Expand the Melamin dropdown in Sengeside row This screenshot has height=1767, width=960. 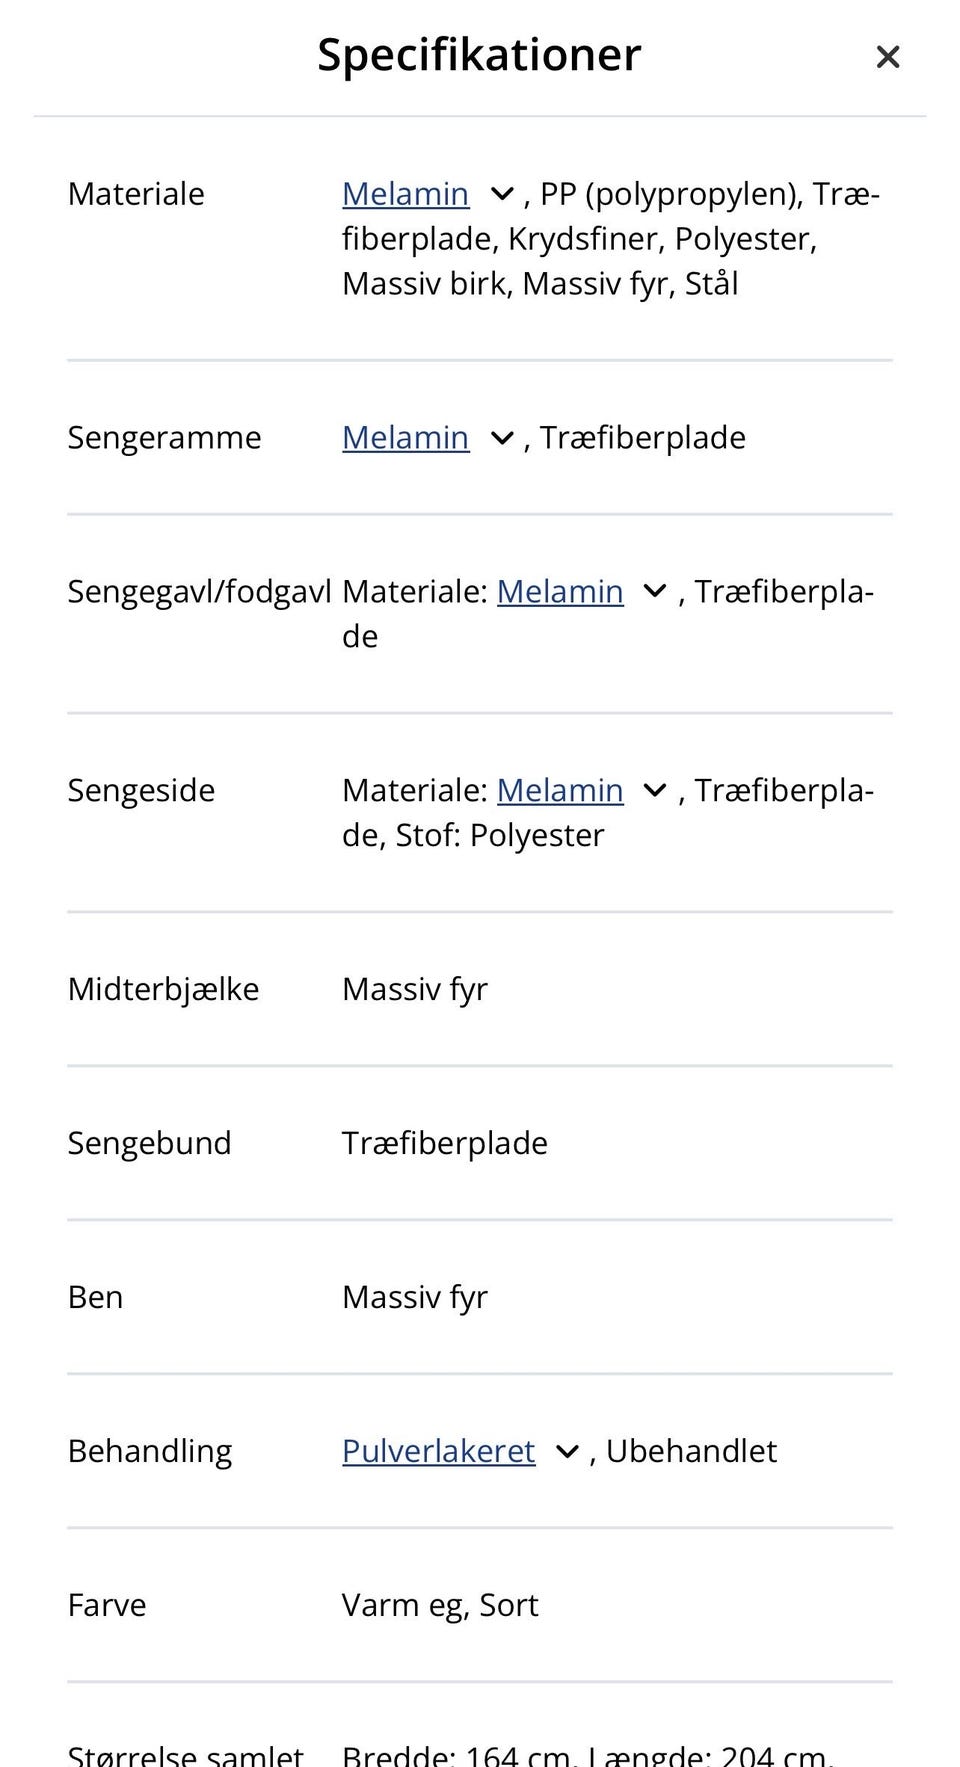[x=653, y=791]
